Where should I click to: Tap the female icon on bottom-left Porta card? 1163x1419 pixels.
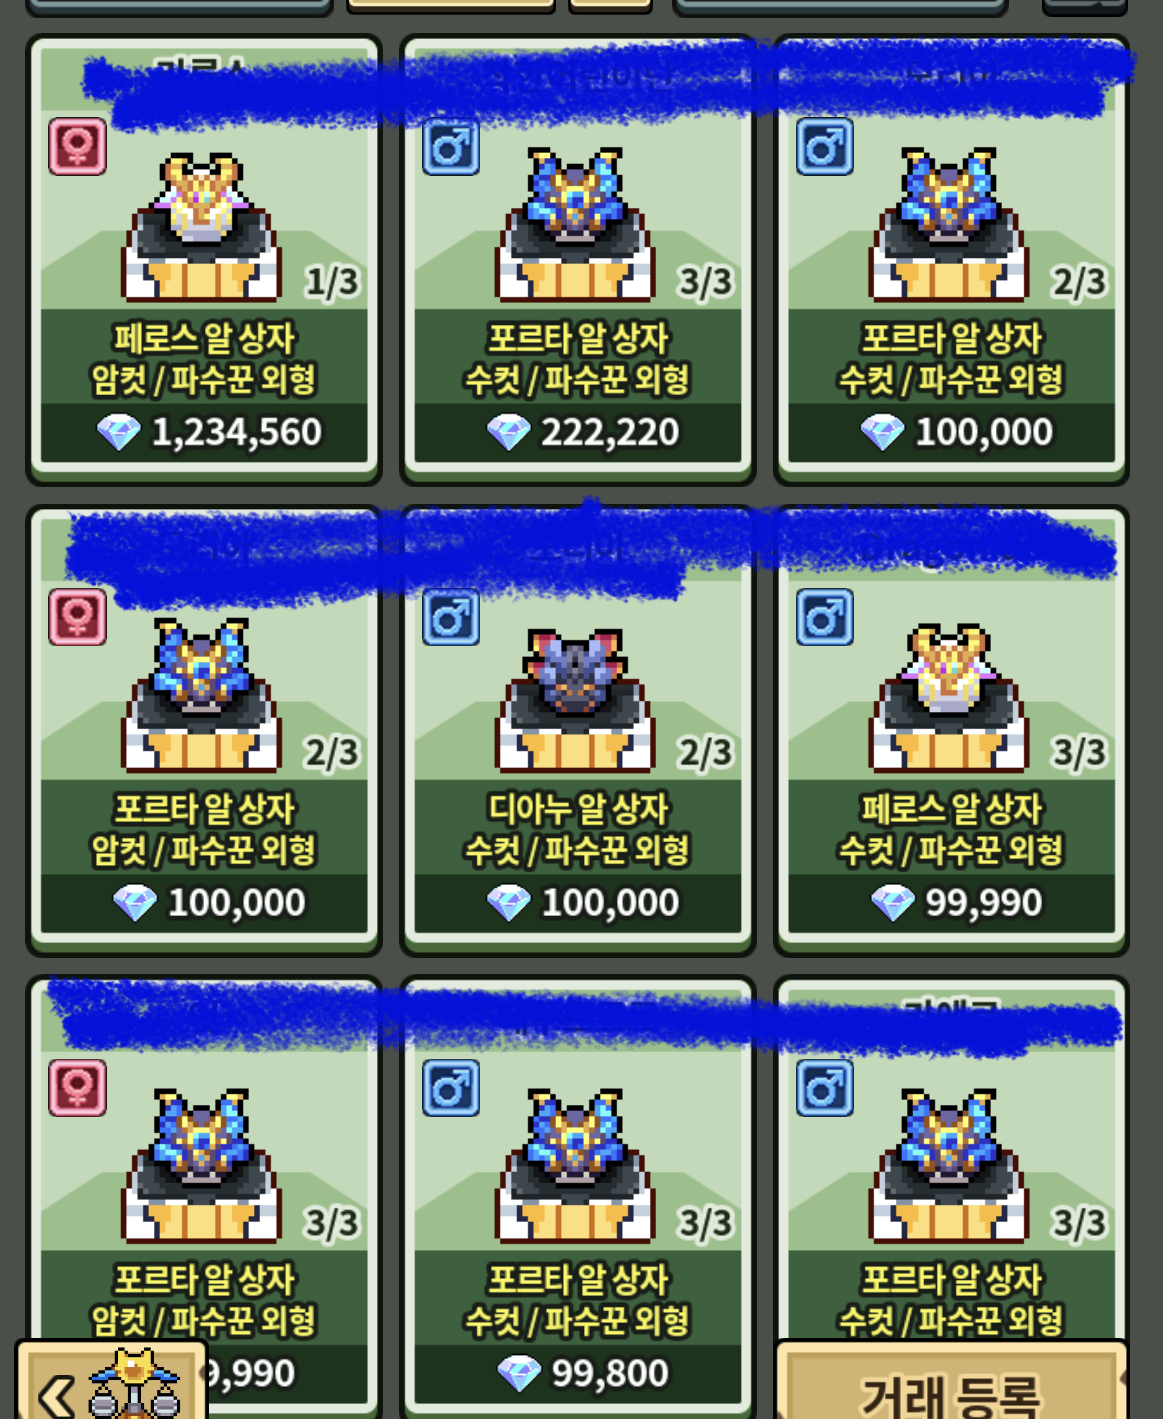(x=78, y=1087)
